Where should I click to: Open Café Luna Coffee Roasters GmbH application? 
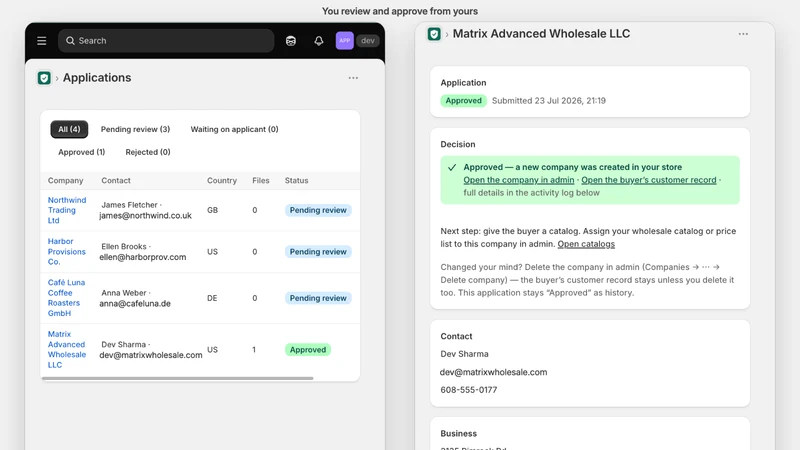tap(66, 298)
